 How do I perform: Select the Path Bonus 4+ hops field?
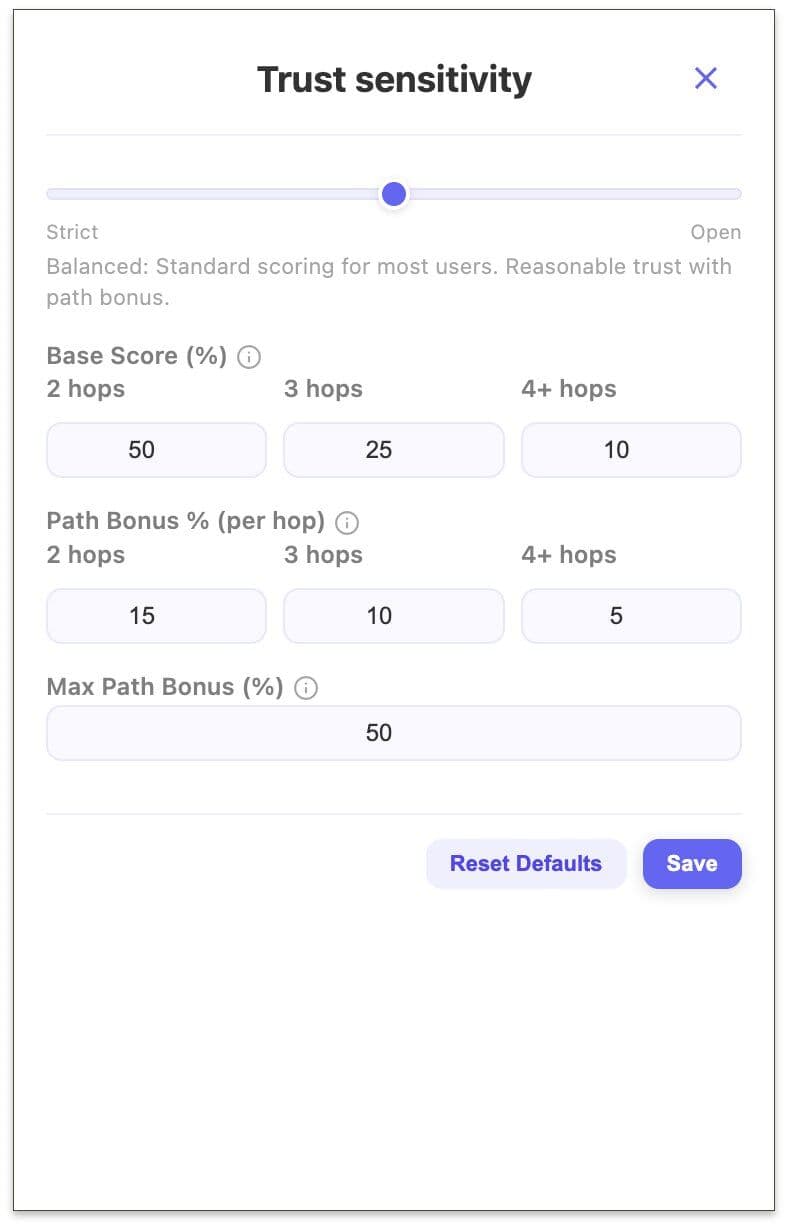coord(630,616)
